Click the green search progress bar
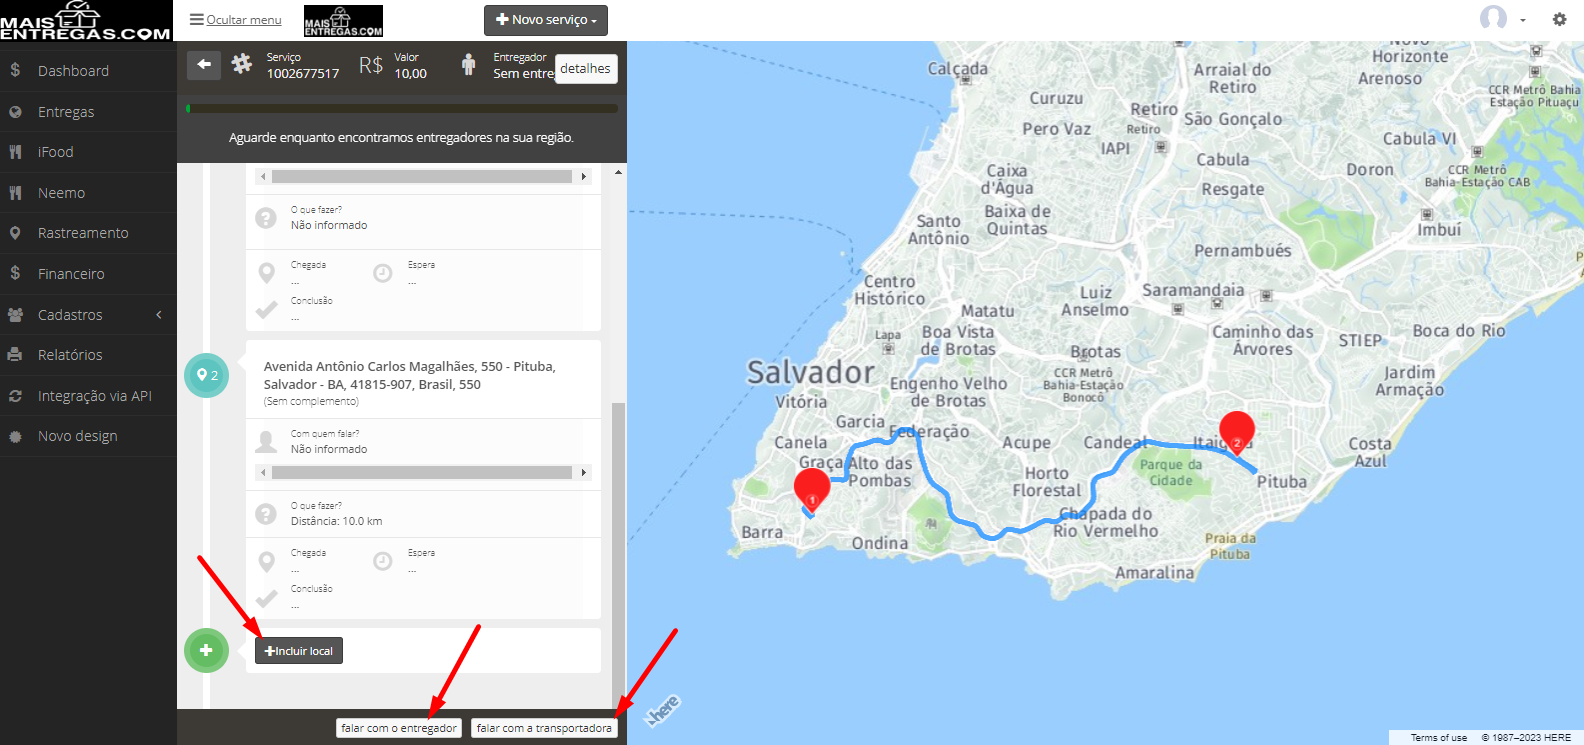Image resolution: width=1584 pixels, height=745 pixels. click(402, 108)
